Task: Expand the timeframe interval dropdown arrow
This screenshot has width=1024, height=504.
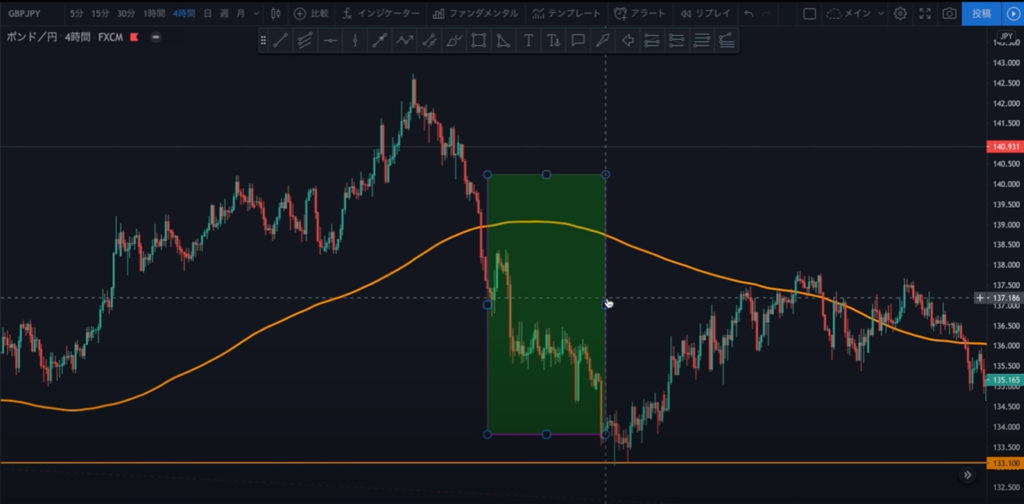Action: 255,14
